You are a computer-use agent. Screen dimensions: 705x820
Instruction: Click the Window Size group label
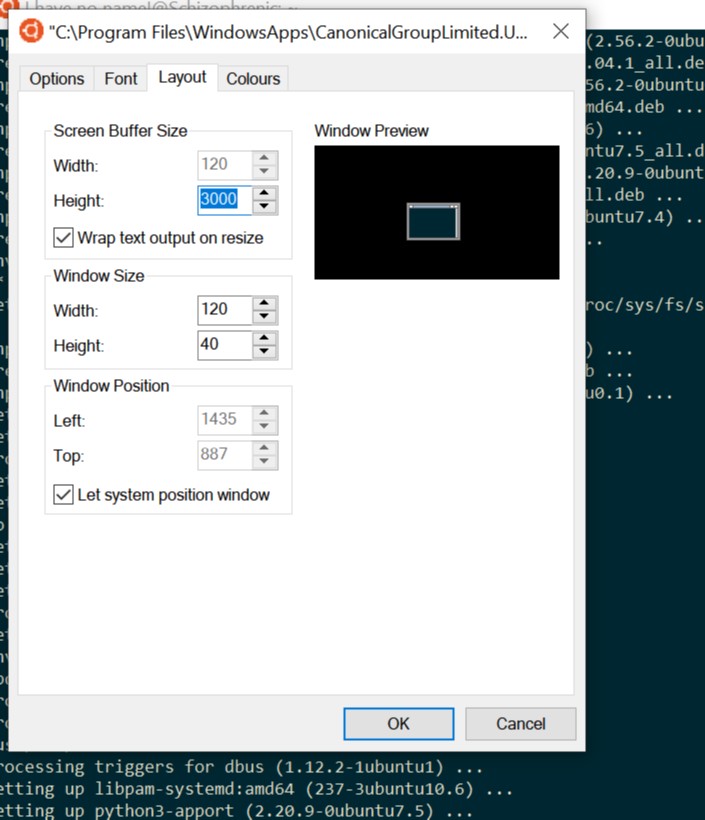click(x=99, y=276)
